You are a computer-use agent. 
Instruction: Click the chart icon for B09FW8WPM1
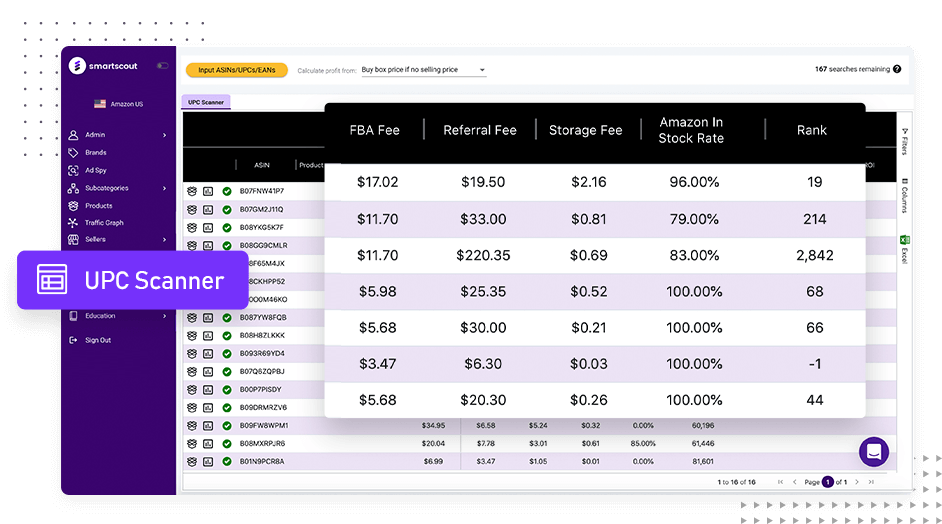[x=208, y=425]
